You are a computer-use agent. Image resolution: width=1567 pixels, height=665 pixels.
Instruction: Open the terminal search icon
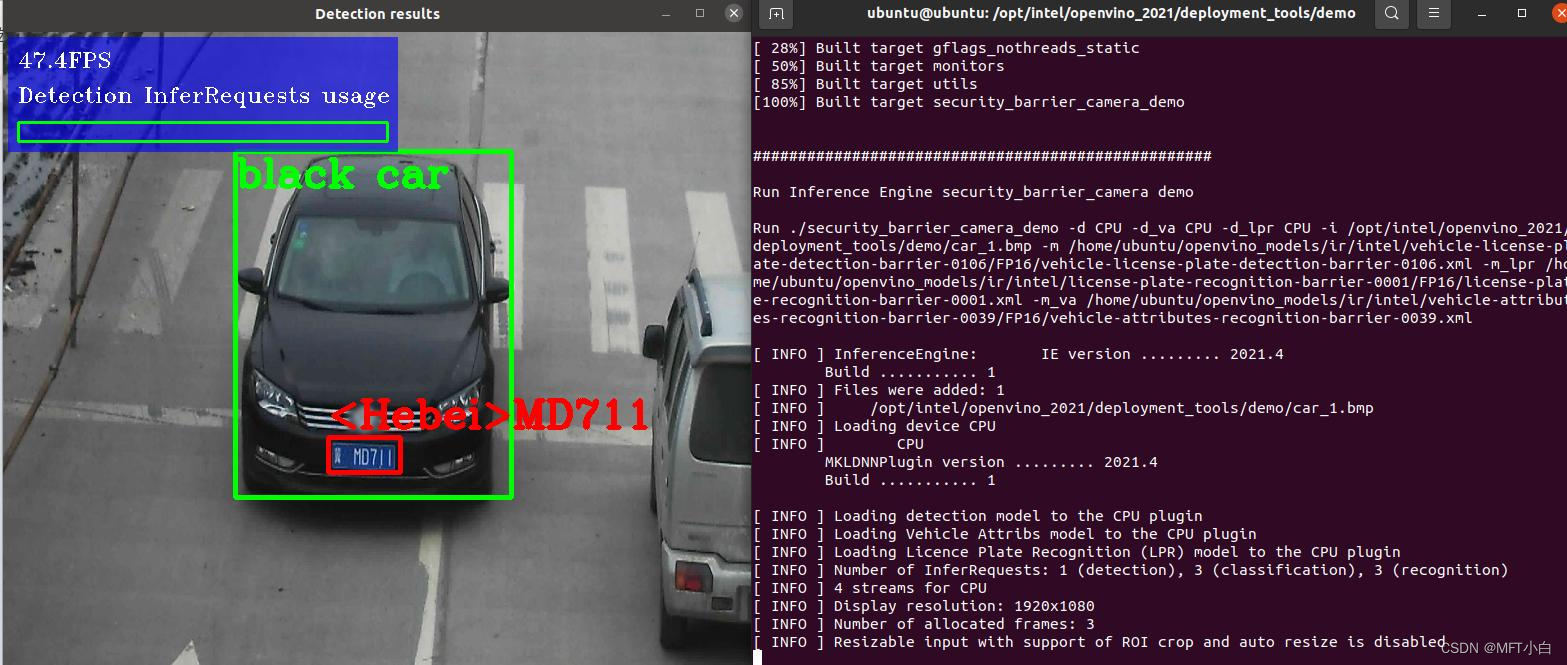pyautogui.click(x=1391, y=13)
